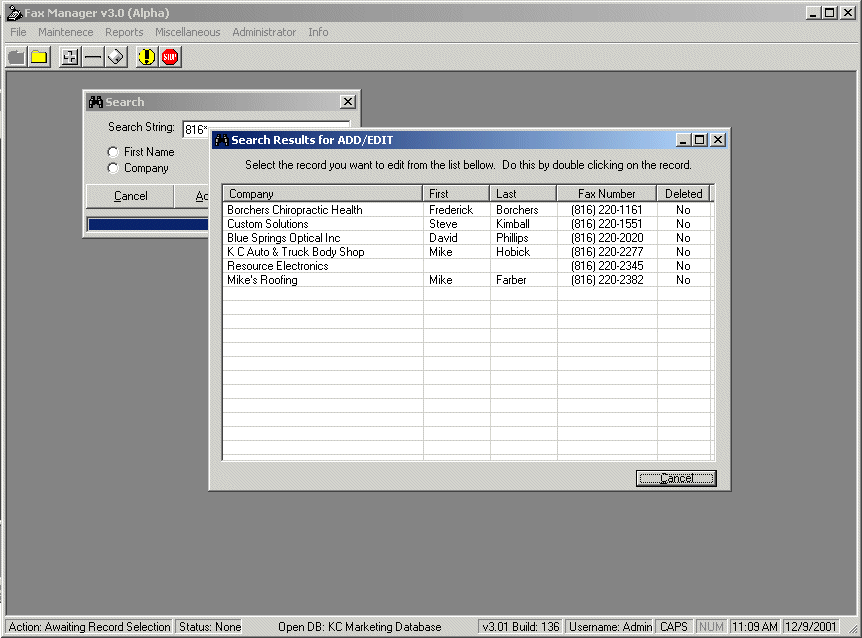862x638 pixels.
Task: Click the blue search progress bar
Action: click(147, 224)
